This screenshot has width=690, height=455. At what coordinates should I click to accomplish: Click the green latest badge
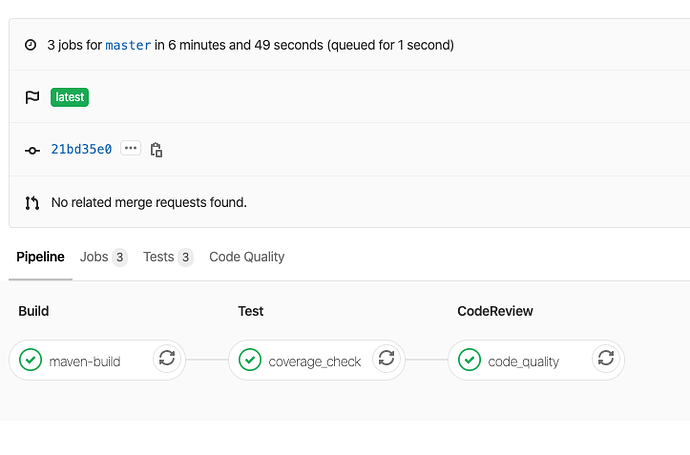point(69,97)
